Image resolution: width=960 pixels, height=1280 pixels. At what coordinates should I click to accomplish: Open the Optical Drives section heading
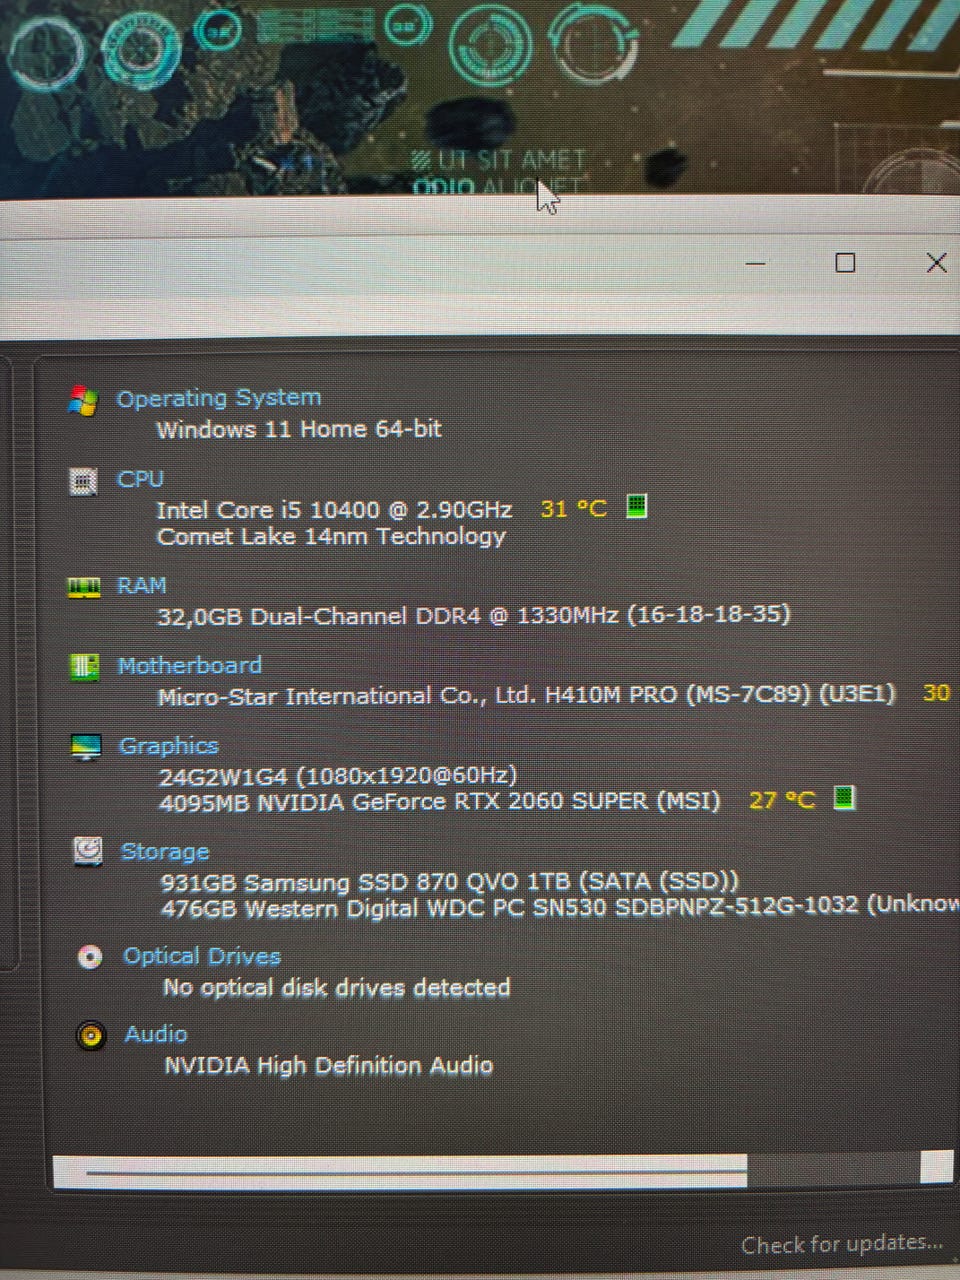click(202, 956)
